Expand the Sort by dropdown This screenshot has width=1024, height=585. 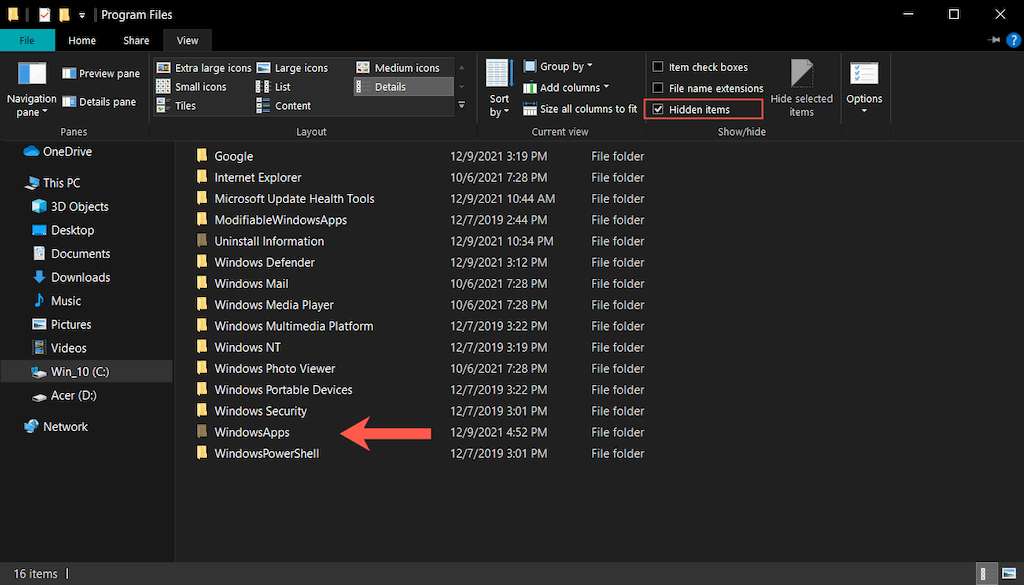coord(500,89)
